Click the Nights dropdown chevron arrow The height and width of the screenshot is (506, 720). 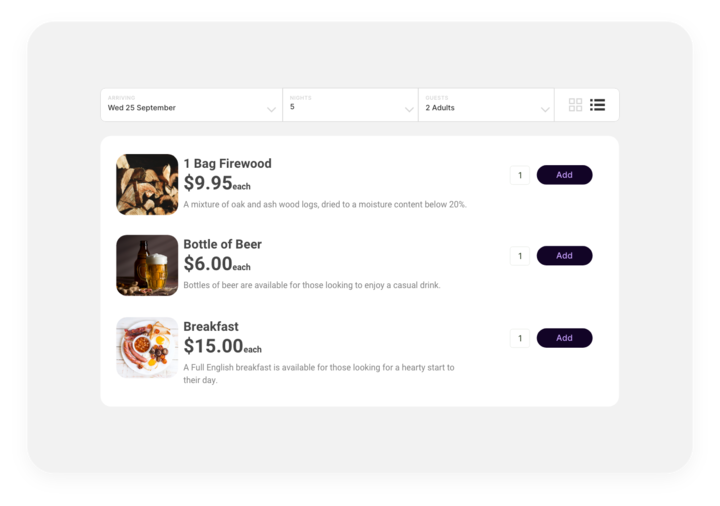tap(408, 109)
